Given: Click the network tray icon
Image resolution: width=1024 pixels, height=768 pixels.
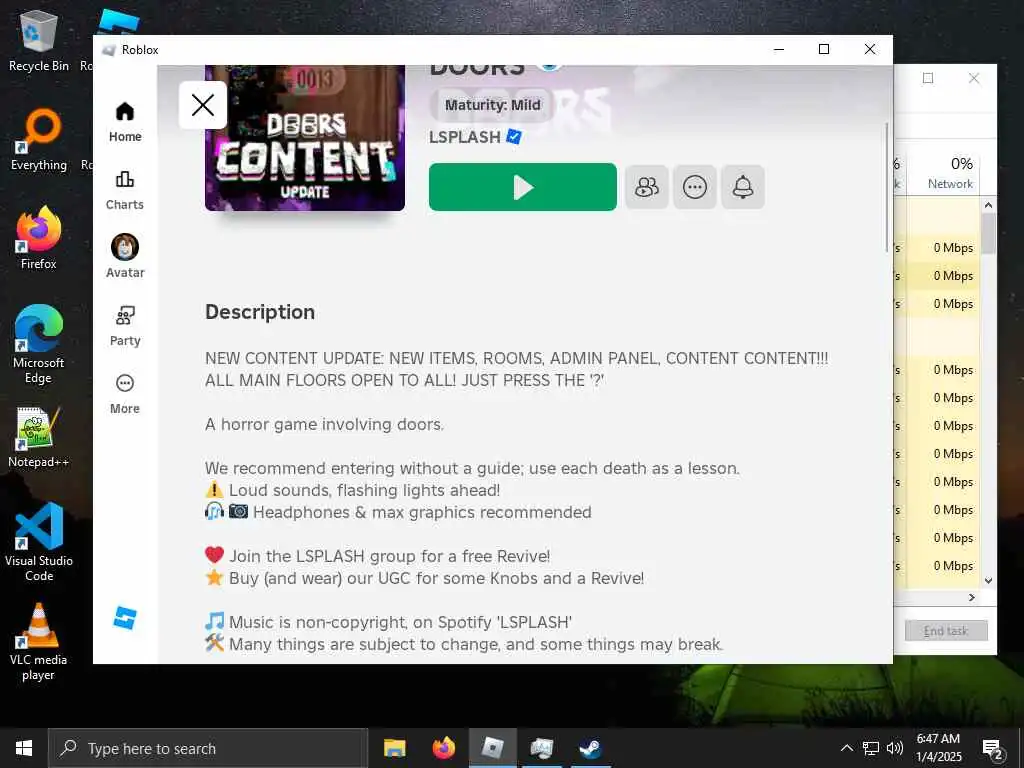Looking at the screenshot, I should [x=871, y=748].
